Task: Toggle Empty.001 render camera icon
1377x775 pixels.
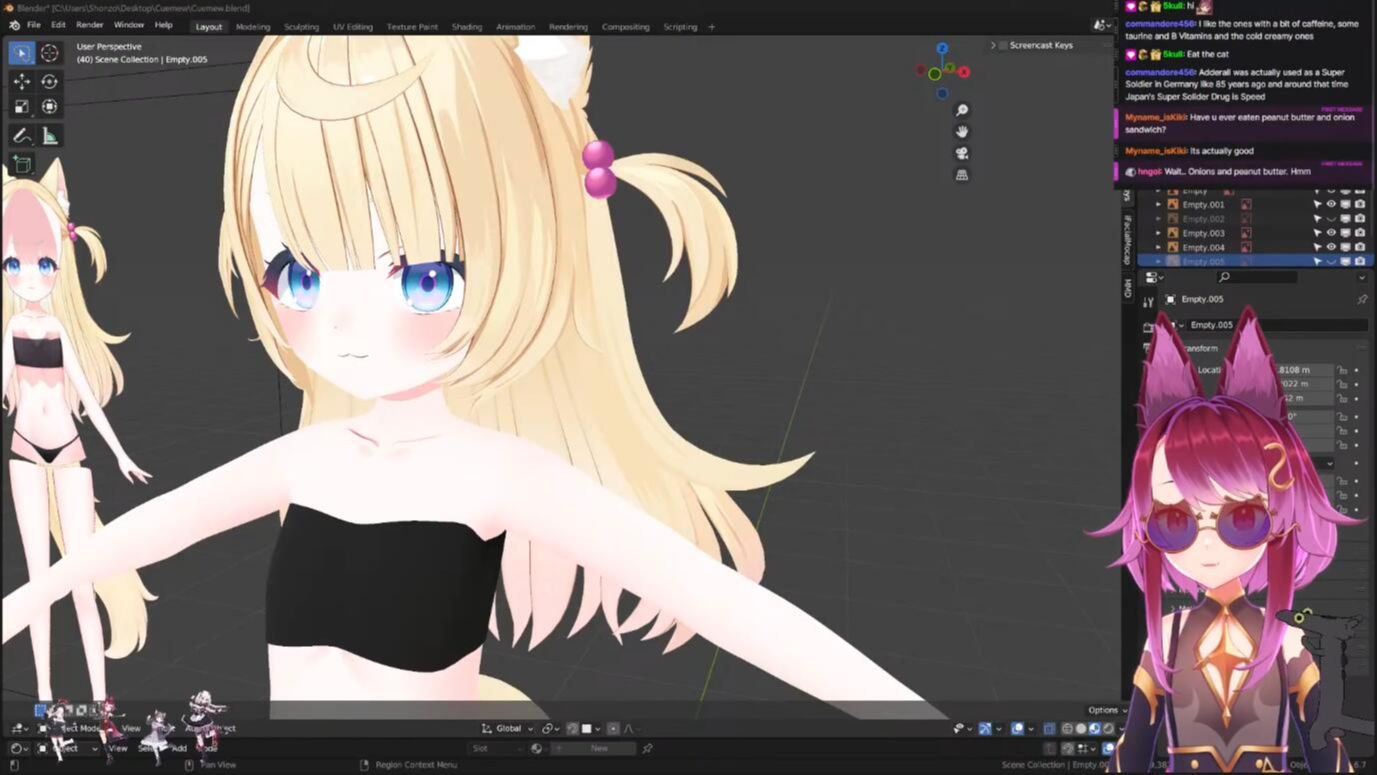Action: [x=1360, y=205]
